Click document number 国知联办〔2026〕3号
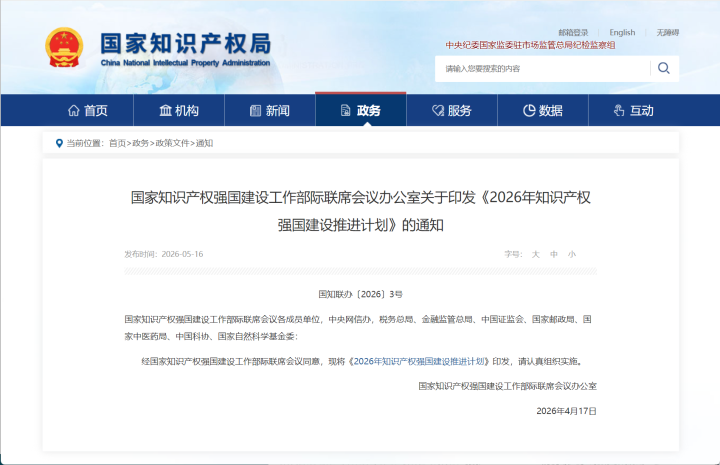 (360, 294)
